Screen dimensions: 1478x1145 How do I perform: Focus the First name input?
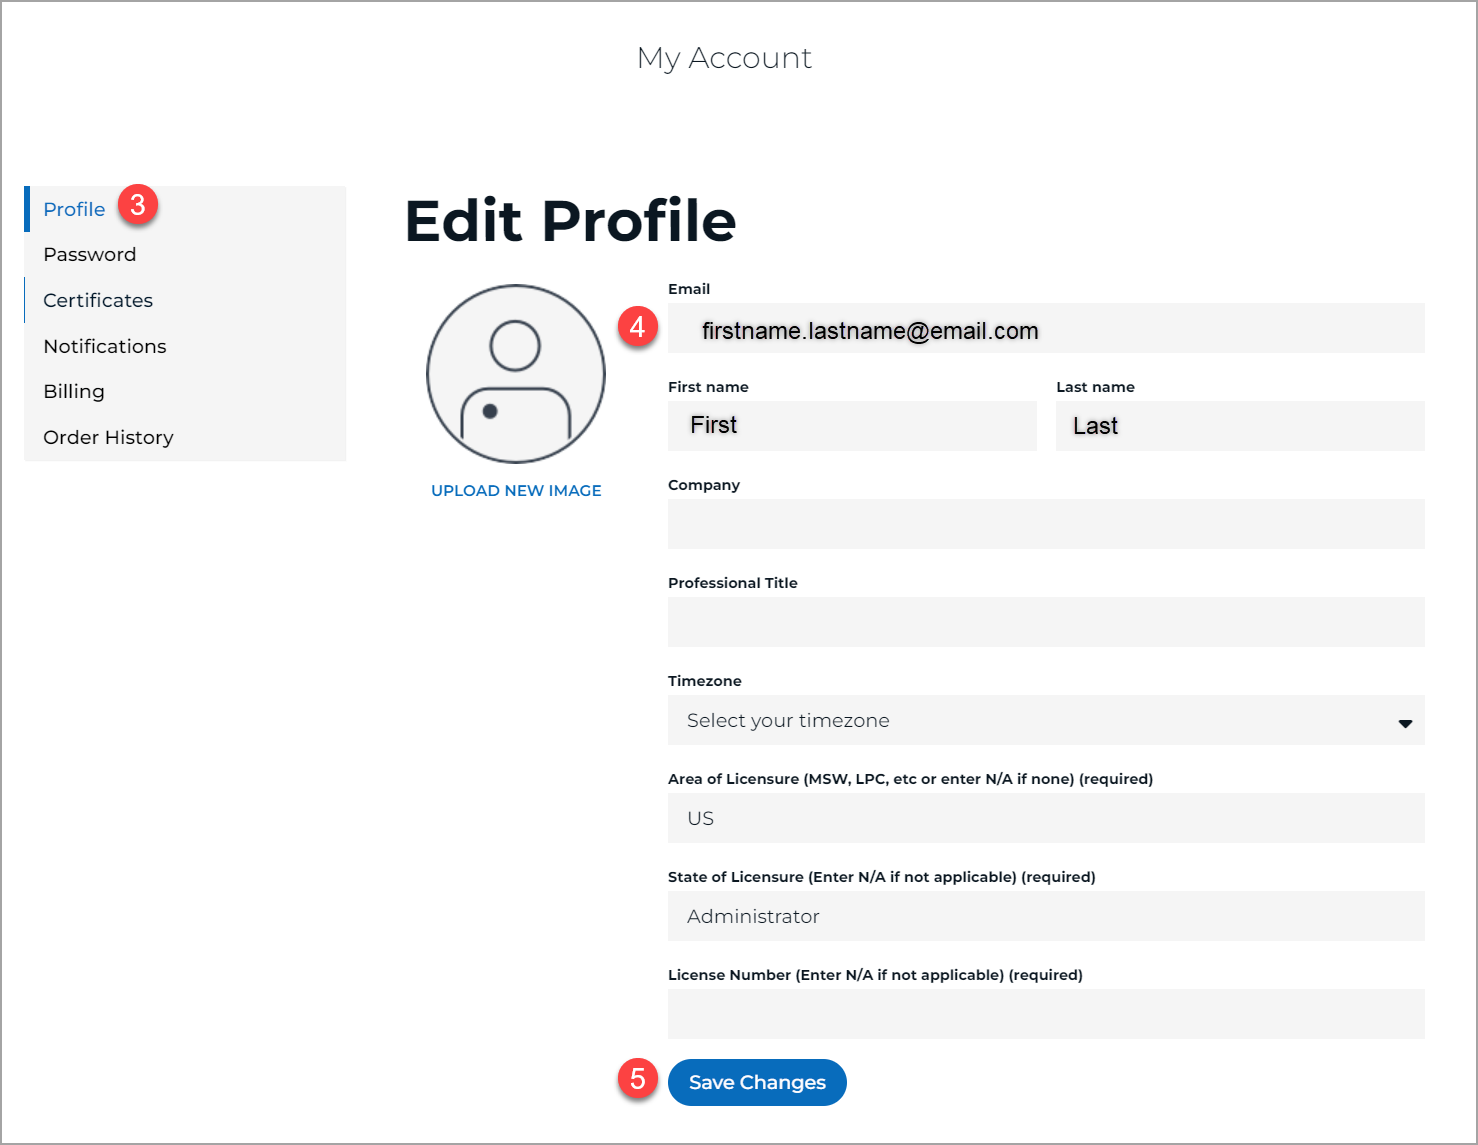point(851,427)
